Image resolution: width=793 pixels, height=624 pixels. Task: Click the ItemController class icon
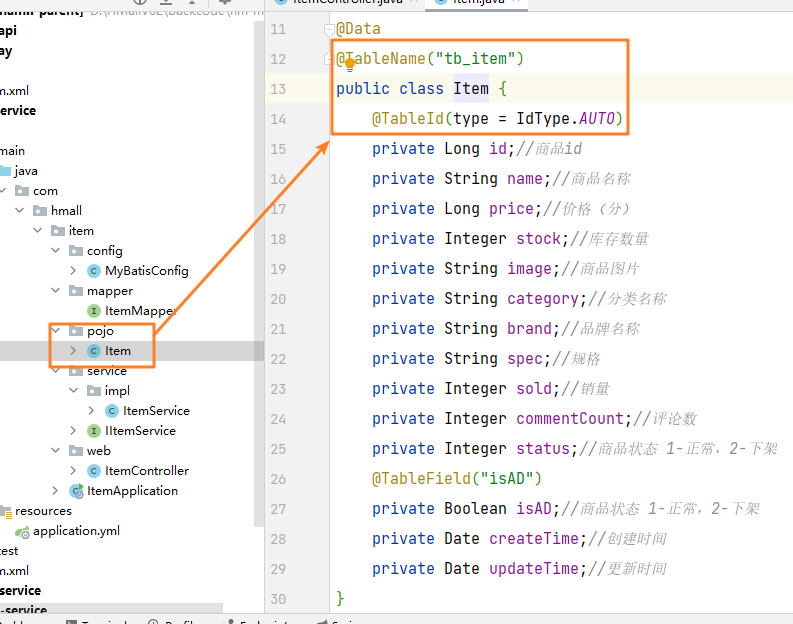[94, 471]
